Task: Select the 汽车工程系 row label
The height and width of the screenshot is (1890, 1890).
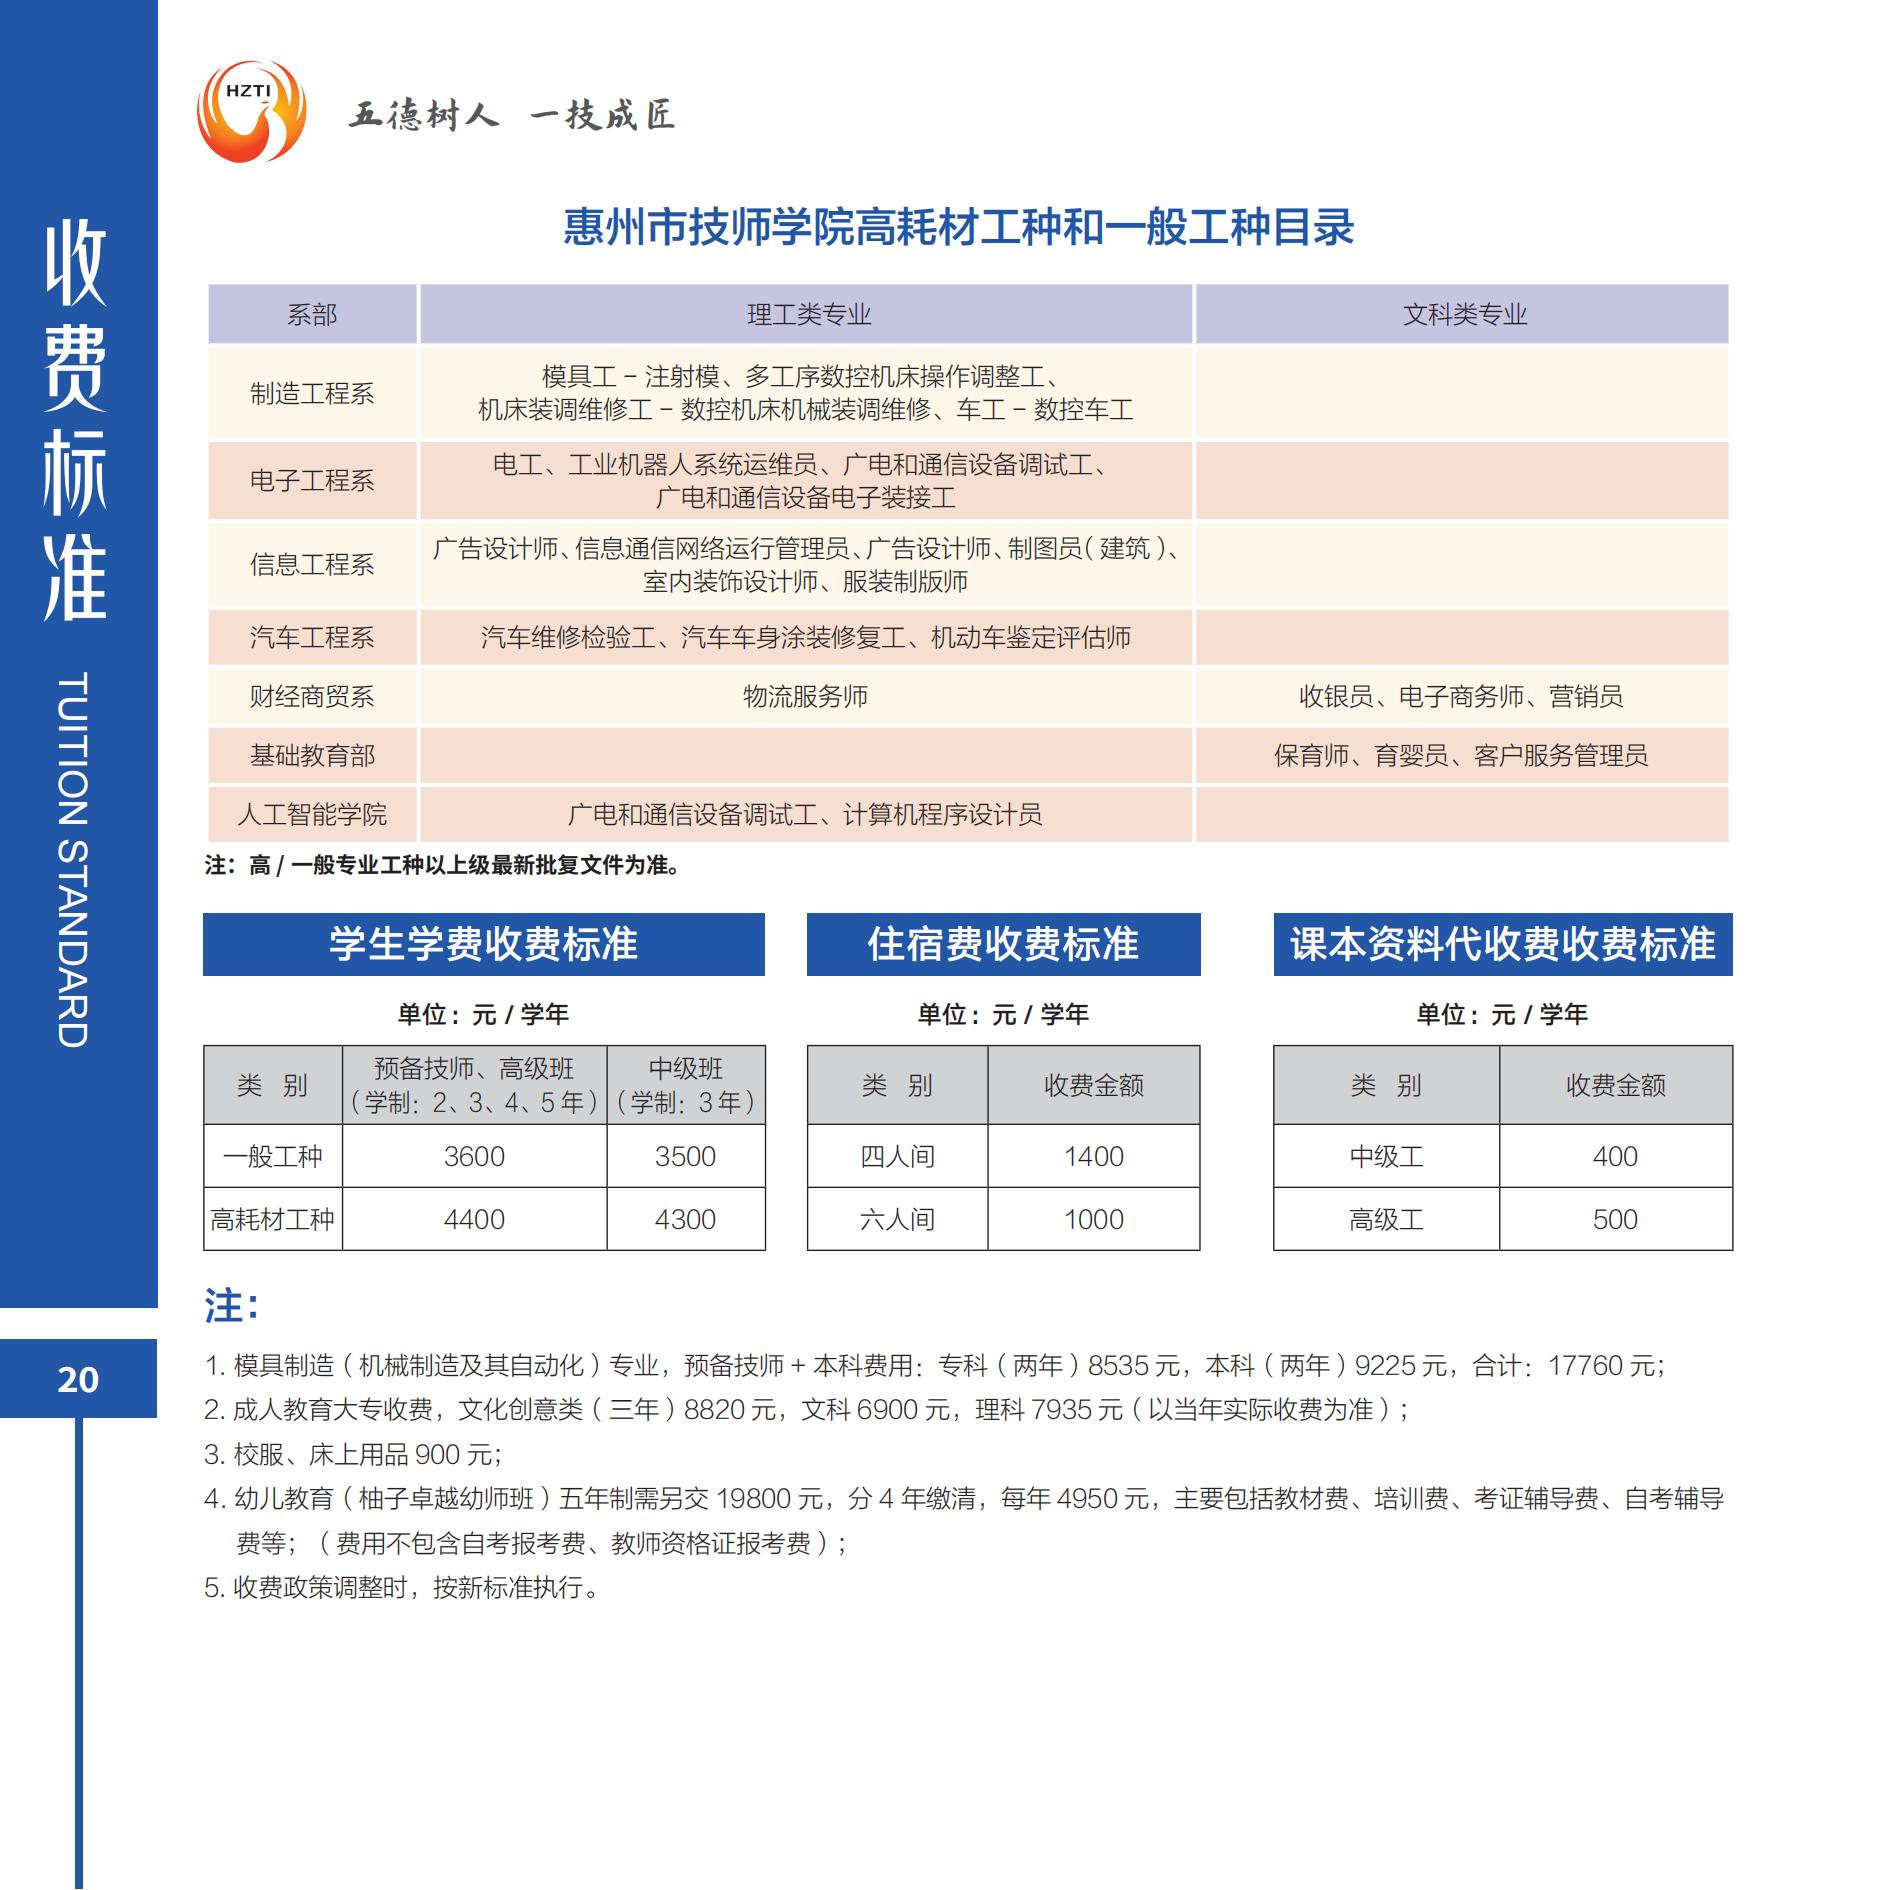Action: pyautogui.click(x=312, y=638)
